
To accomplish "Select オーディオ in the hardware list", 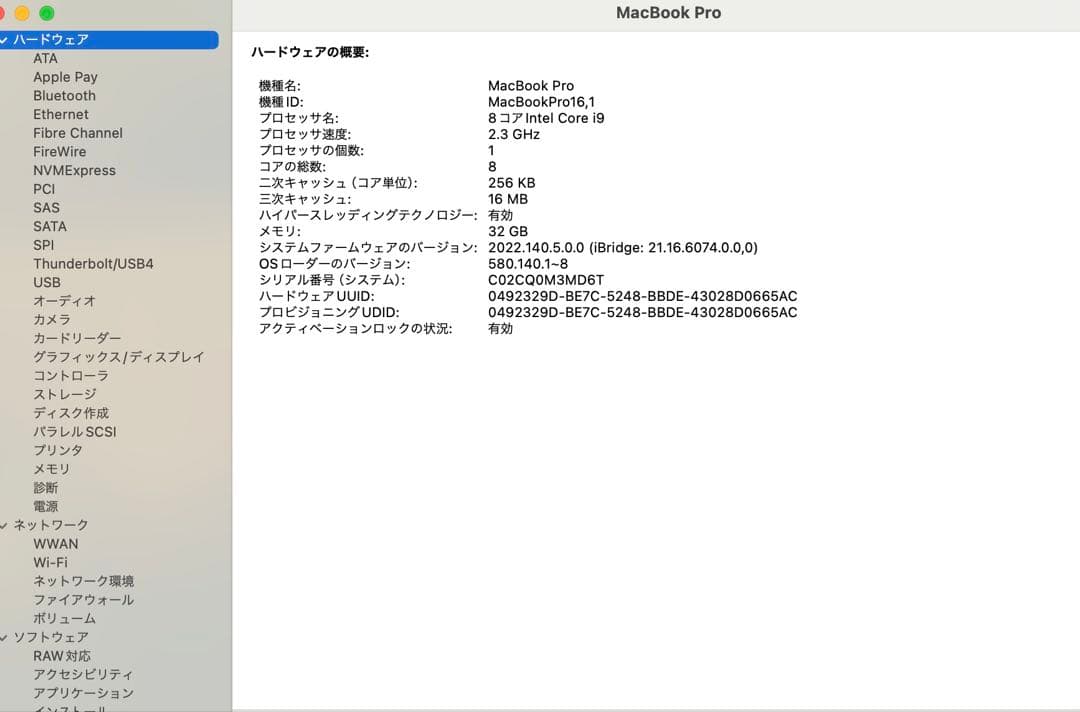I will point(60,300).
